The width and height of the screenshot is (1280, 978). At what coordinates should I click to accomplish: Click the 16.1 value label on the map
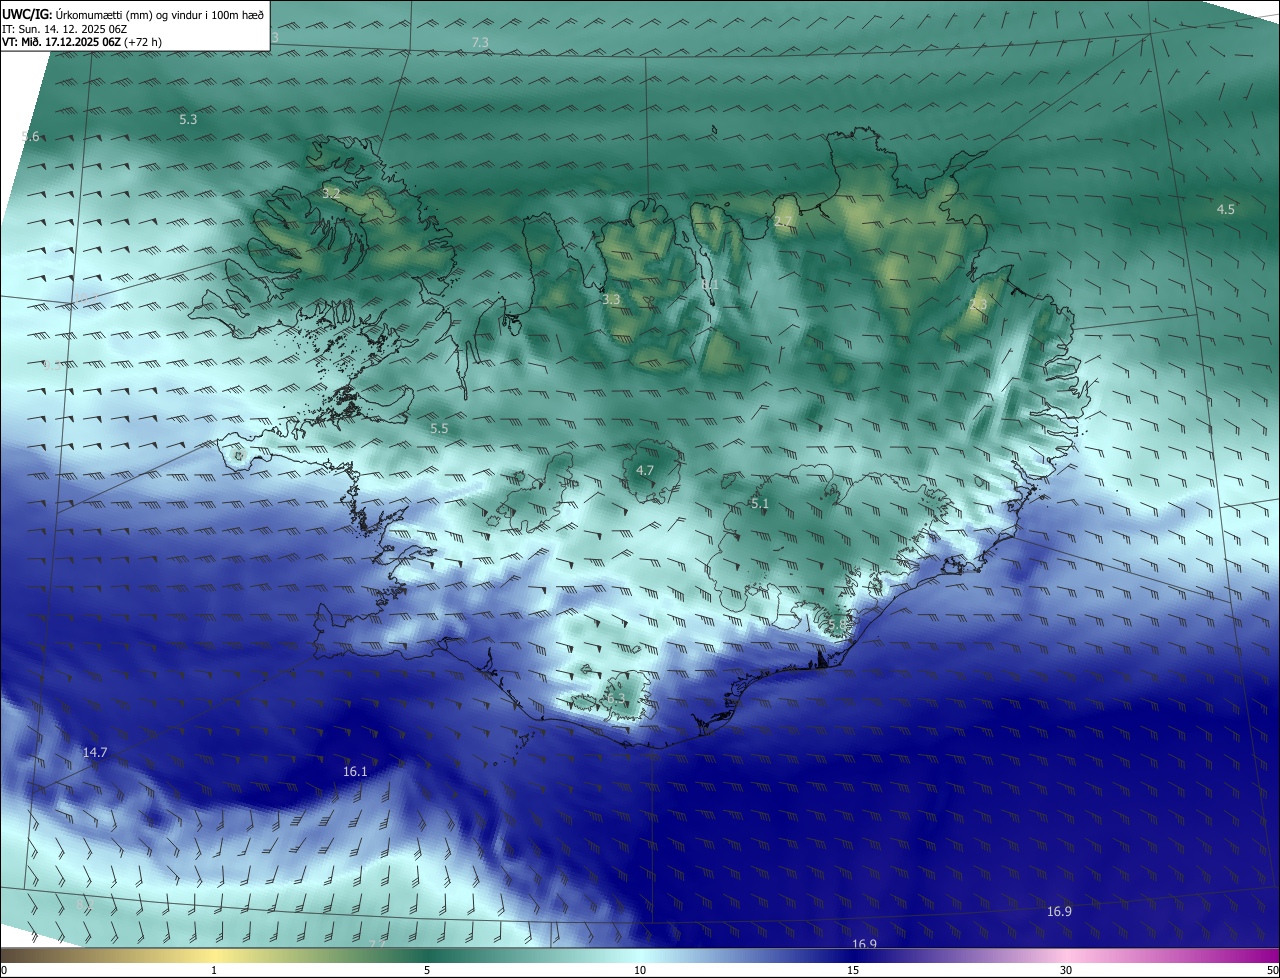tap(355, 772)
